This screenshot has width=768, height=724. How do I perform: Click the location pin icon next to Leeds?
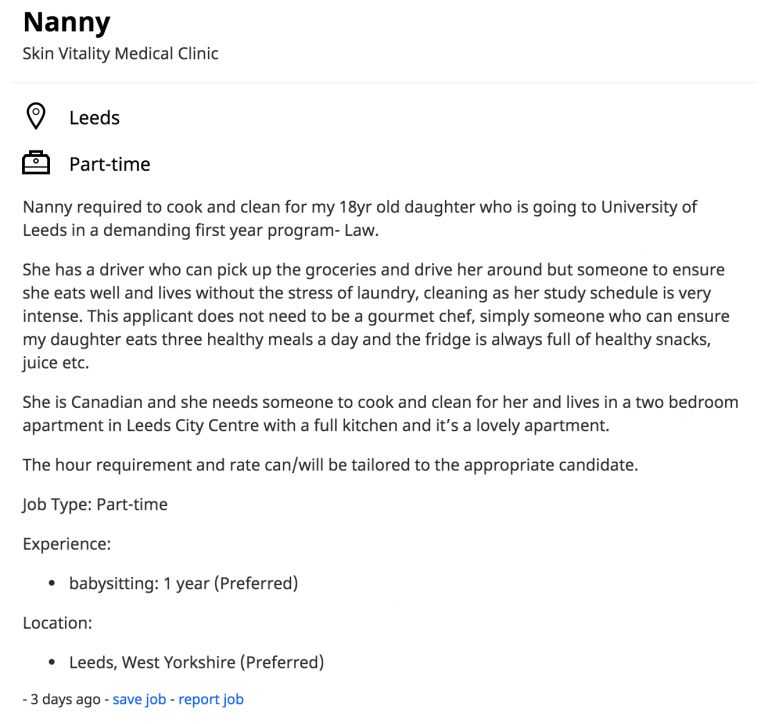point(36,116)
